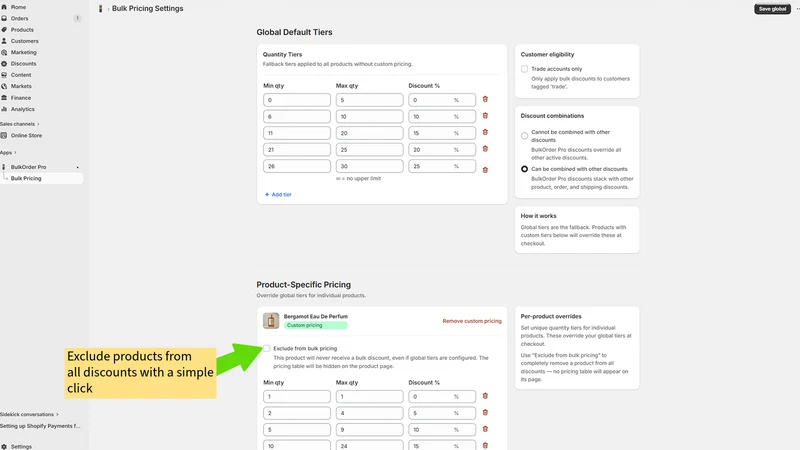800x450 pixels.
Task: Click the BulkOrder Pro app icon in the sidebar
Action: coord(4,167)
